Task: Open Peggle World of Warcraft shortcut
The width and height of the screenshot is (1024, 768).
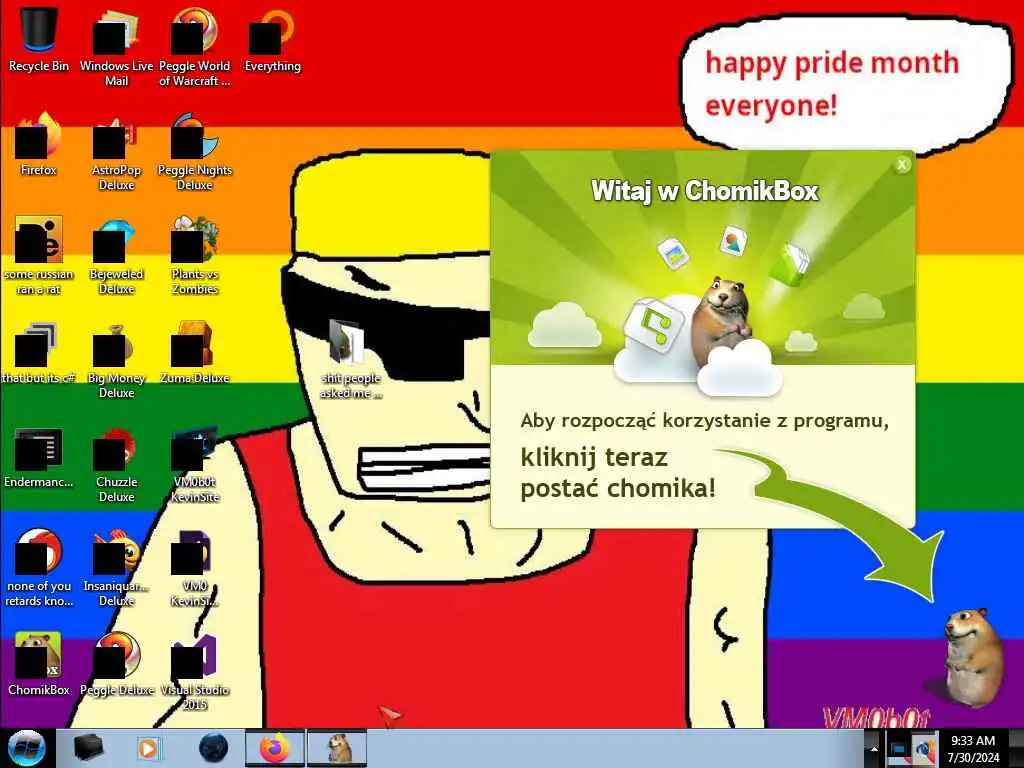Action: [195, 47]
